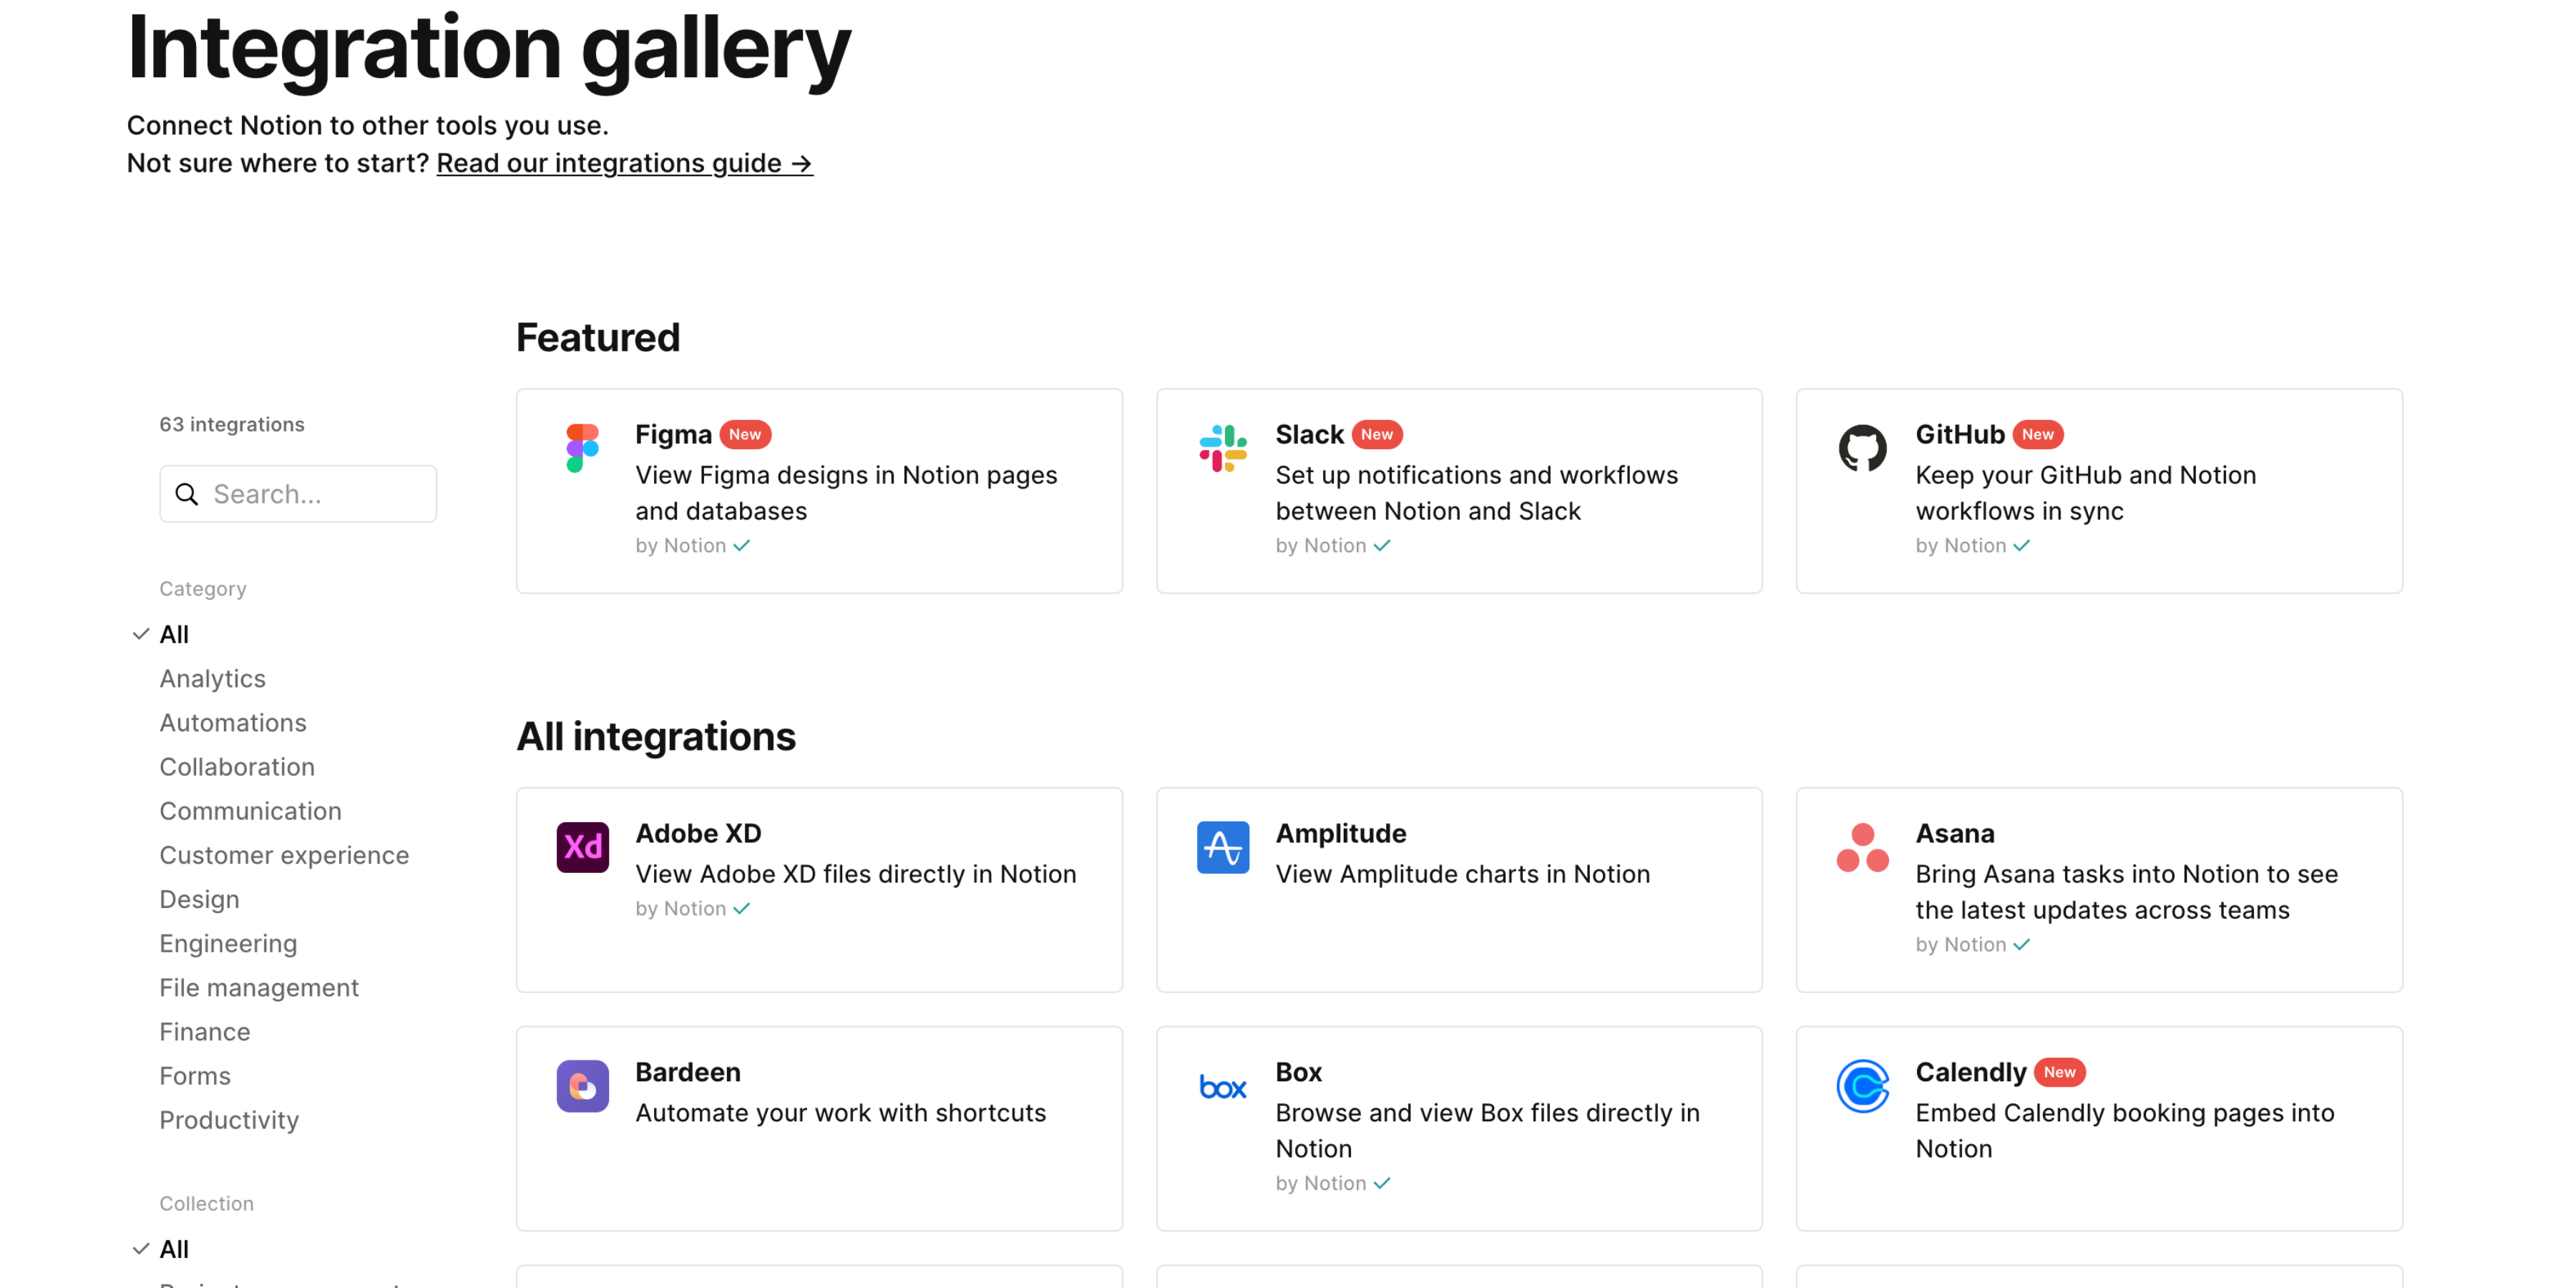Image resolution: width=2576 pixels, height=1288 pixels.
Task: Filter by Analytics category
Action: (x=212, y=678)
